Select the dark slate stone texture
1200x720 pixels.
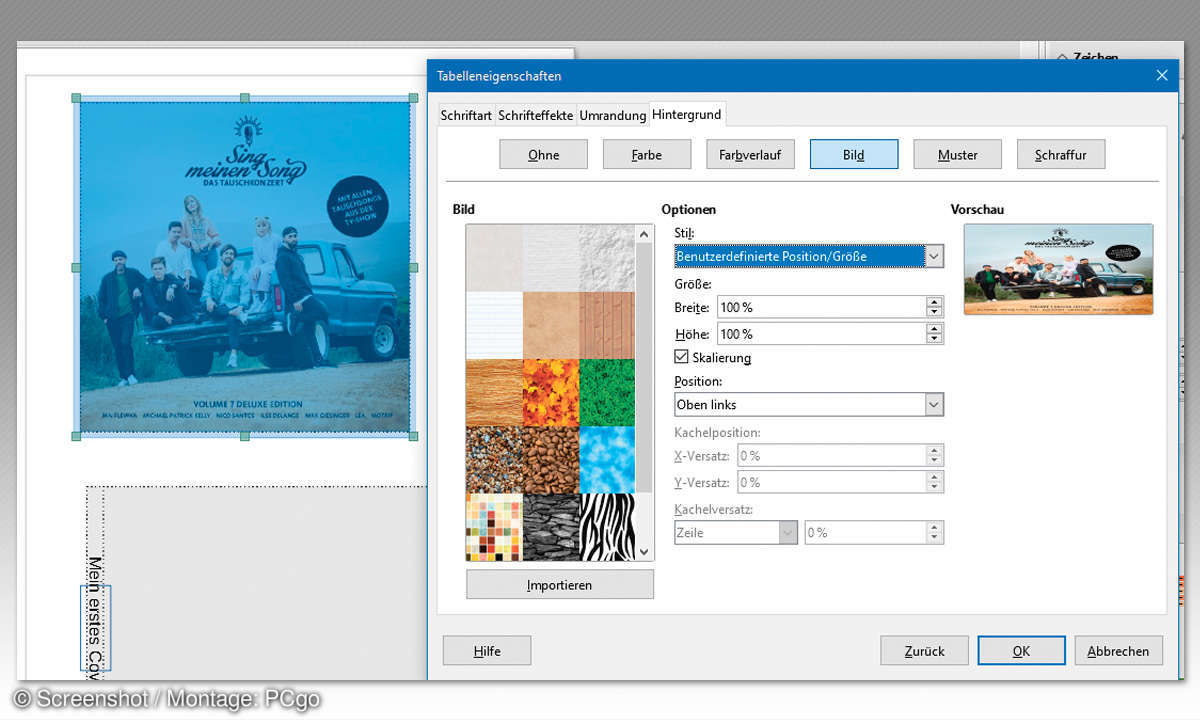pyautogui.click(x=551, y=526)
